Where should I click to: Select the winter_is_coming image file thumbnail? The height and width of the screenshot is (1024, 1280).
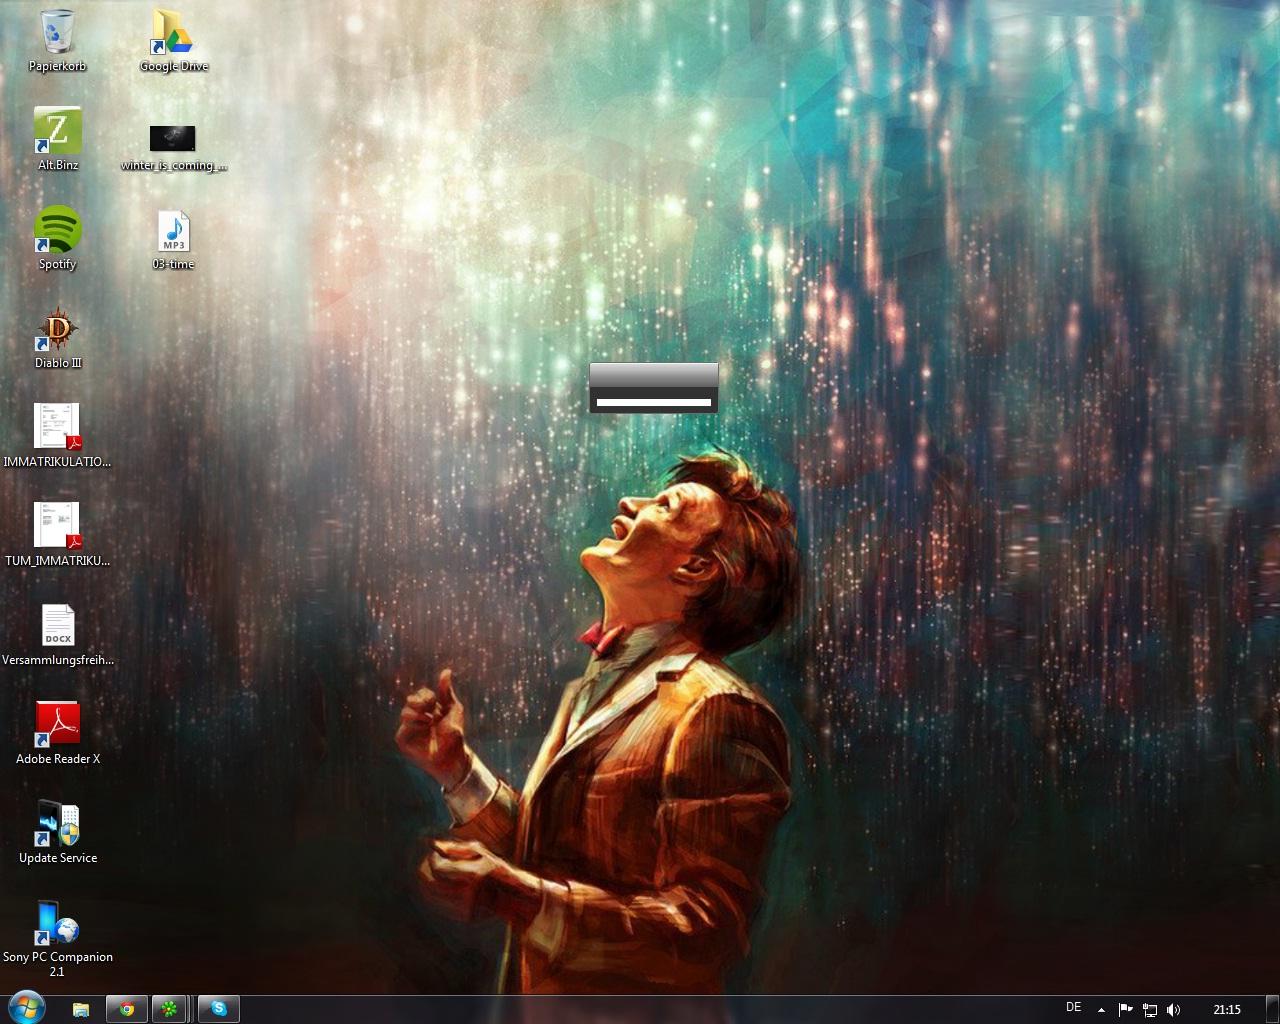(173, 148)
